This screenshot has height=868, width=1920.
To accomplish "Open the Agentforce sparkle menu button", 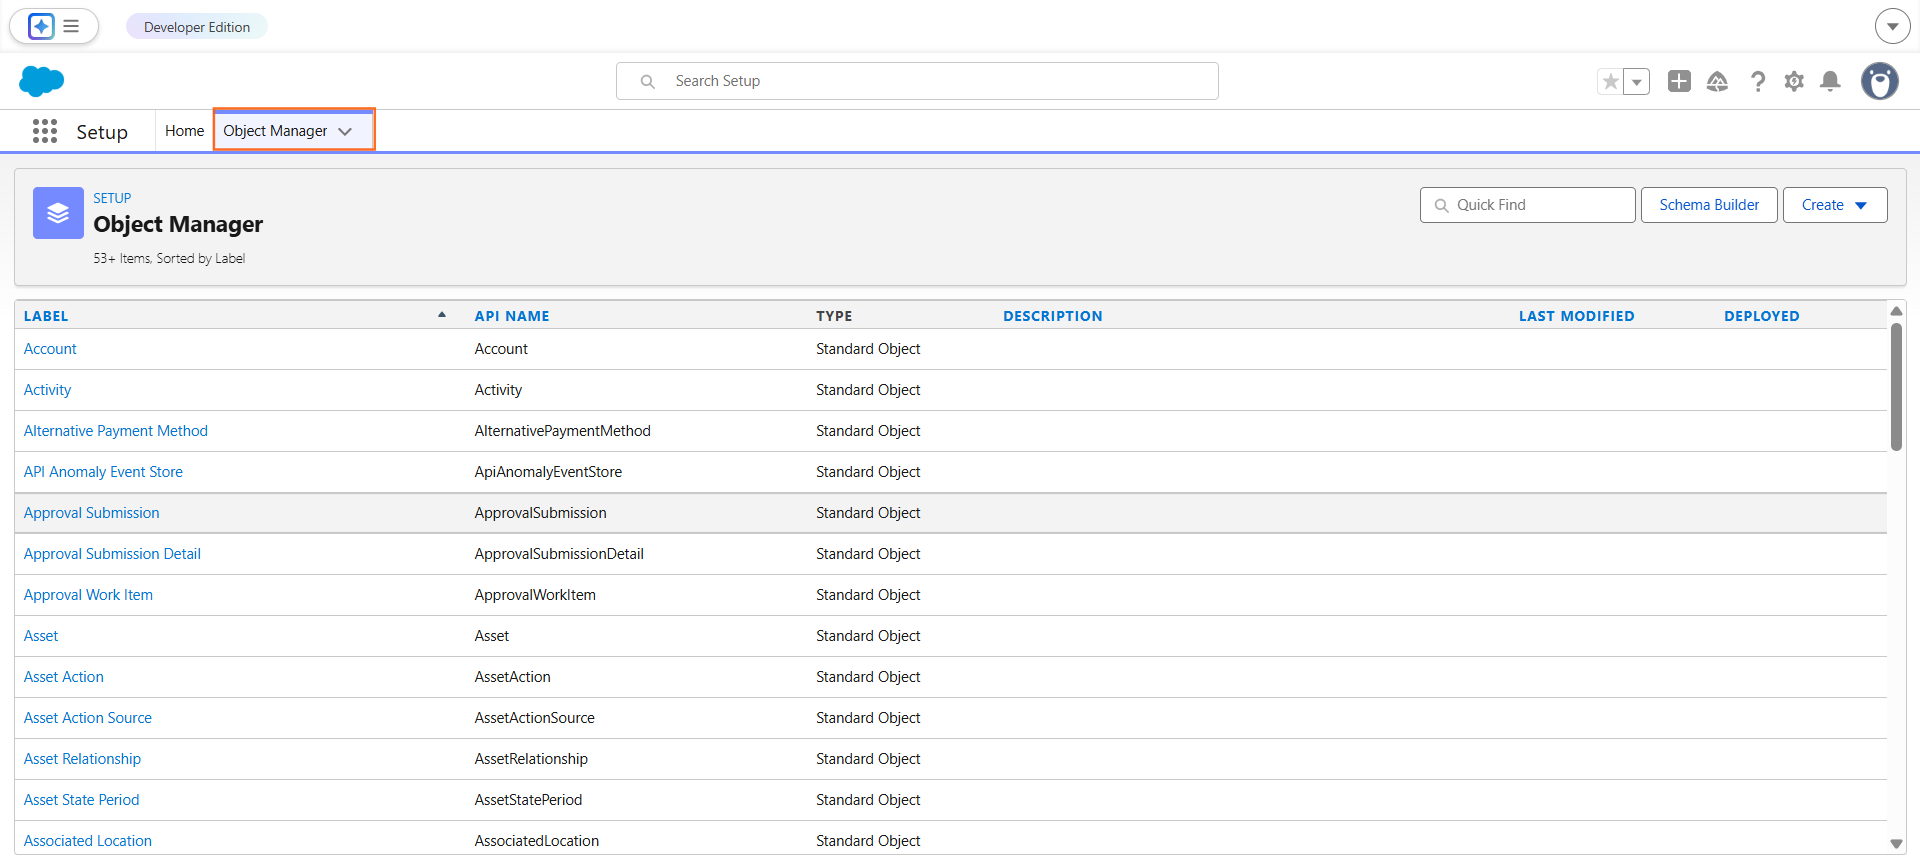I will click(x=54, y=26).
